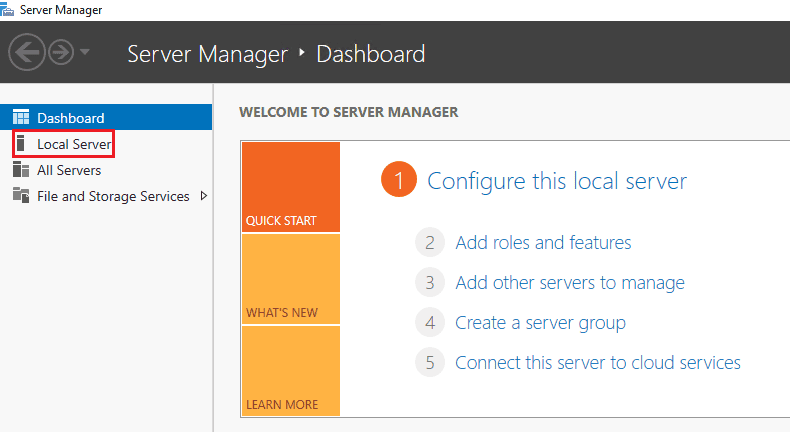
Task: Click Add roles and features link
Action: point(543,242)
